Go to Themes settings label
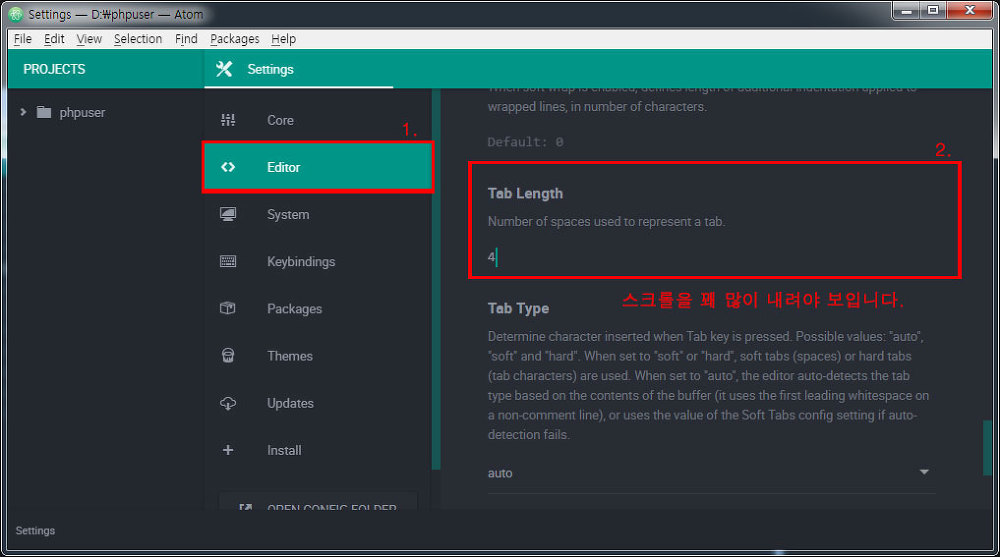This screenshot has height=557, width=1000. 290,356
